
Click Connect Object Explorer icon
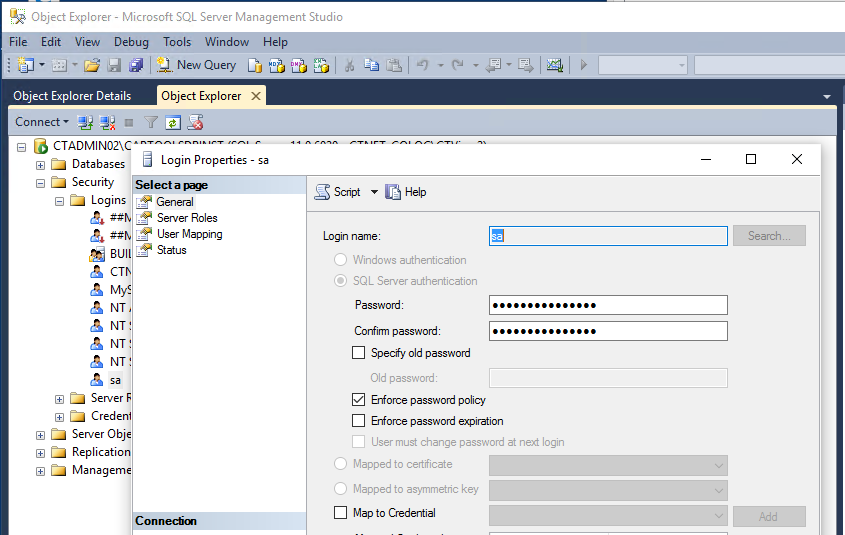pos(85,123)
